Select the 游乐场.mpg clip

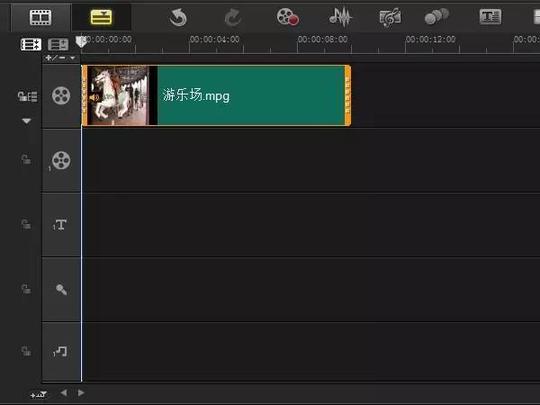pyautogui.click(x=216, y=95)
